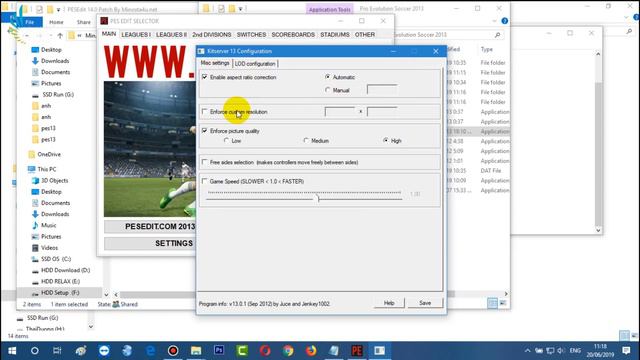Choose Low picture quality

tap(227, 140)
